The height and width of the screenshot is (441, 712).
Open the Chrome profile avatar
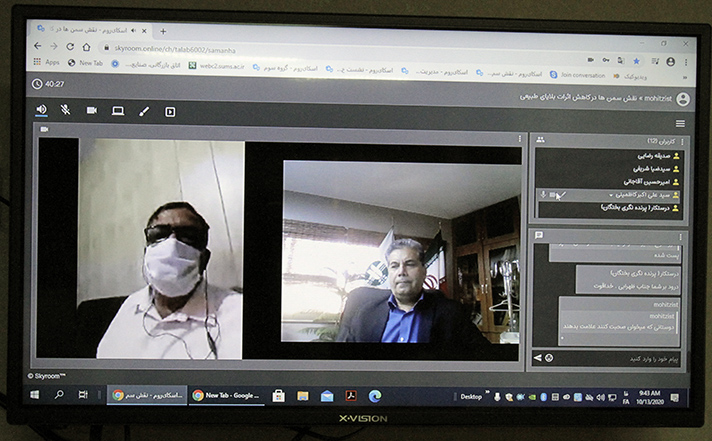670,62
